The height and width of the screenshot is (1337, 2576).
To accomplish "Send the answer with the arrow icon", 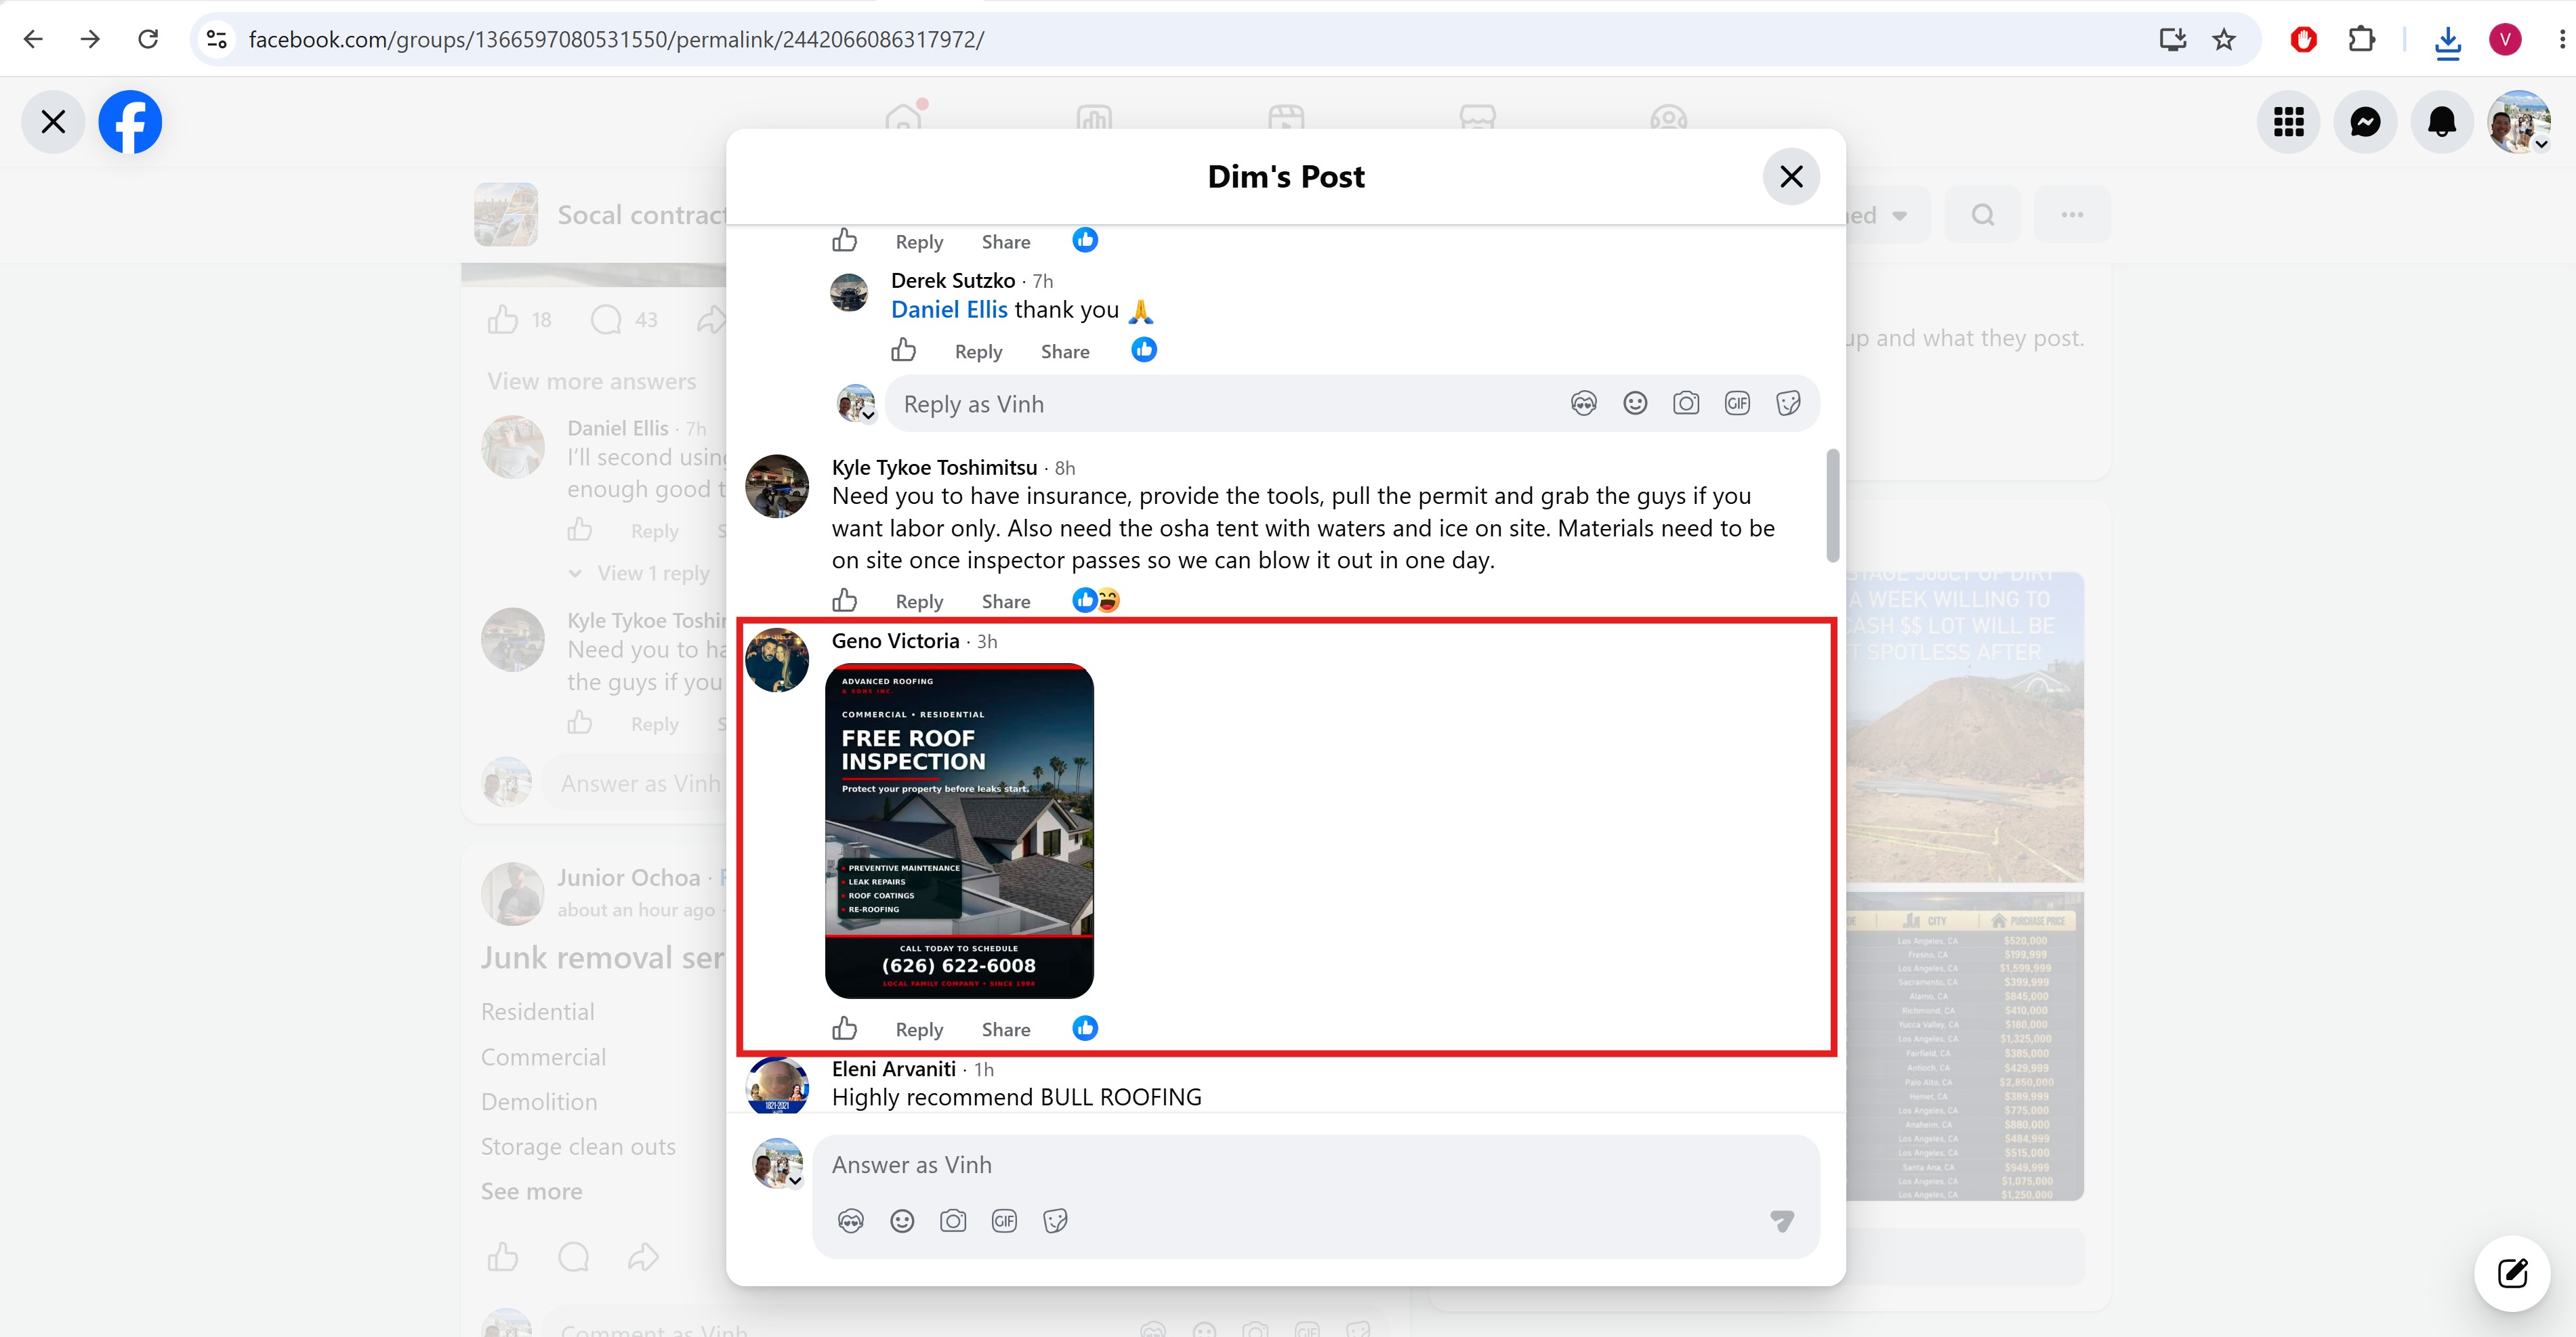I will coord(1782,1221).
